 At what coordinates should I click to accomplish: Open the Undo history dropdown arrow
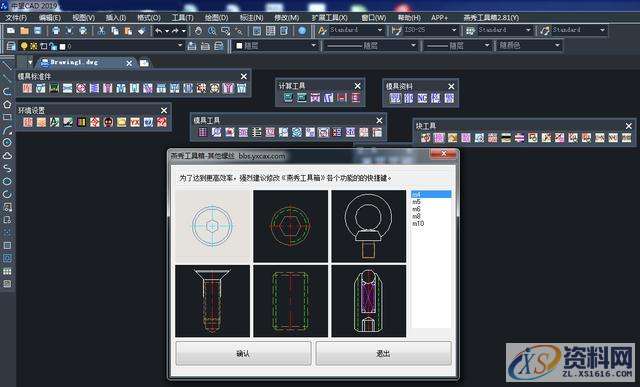click(x=167, y=31)
